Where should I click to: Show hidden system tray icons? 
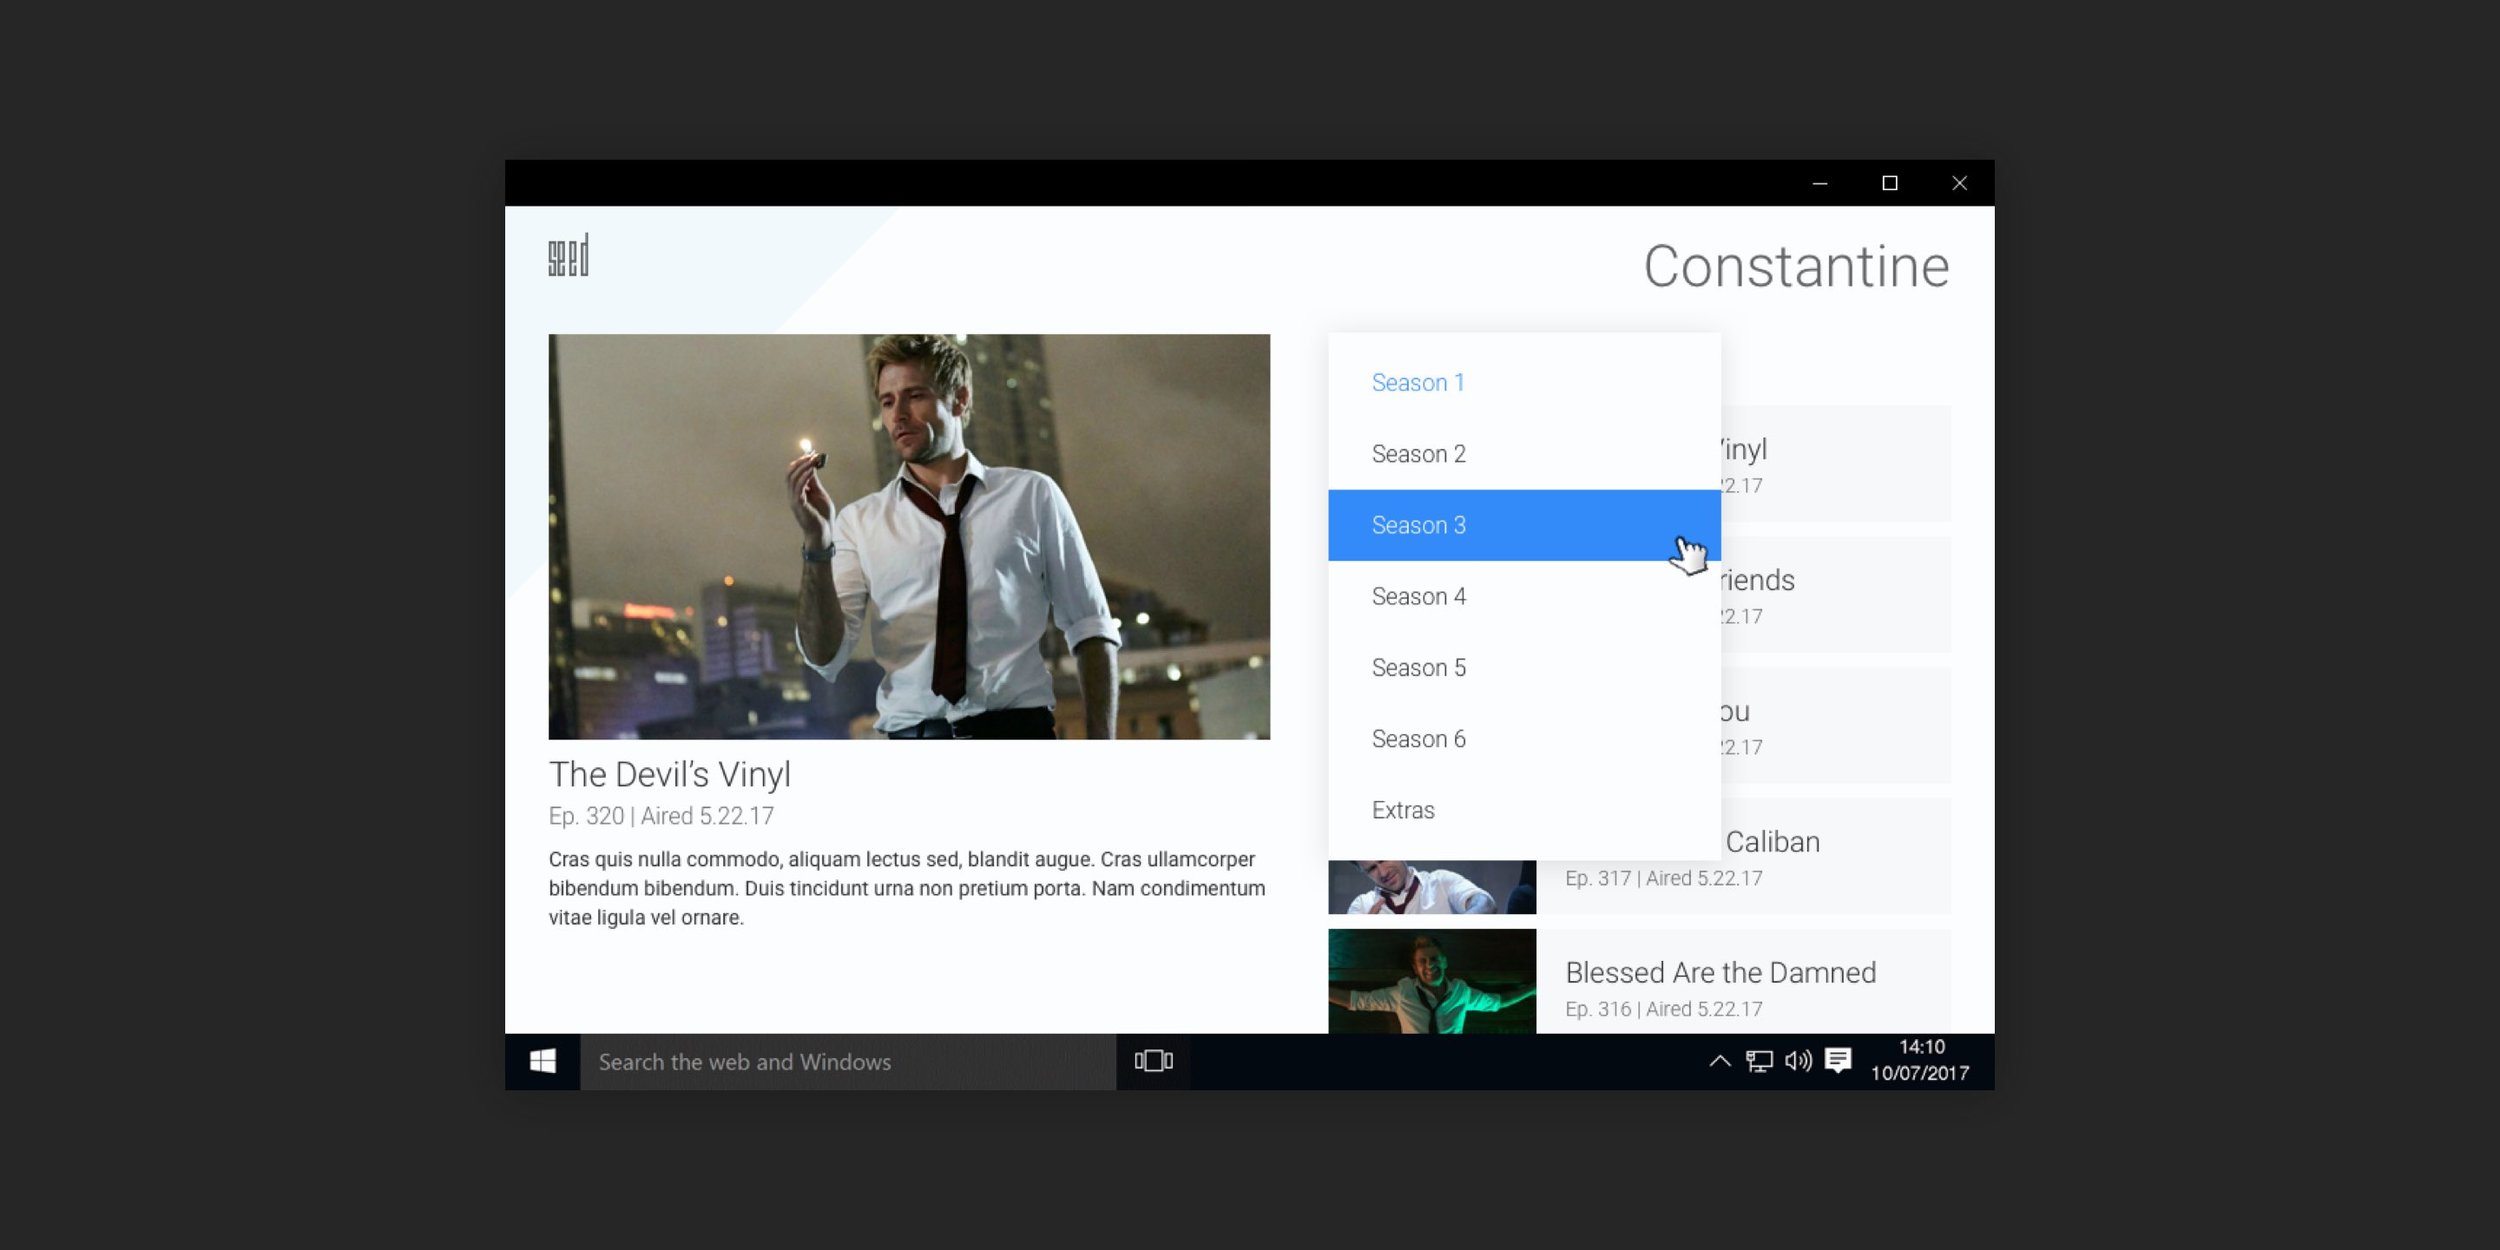(x=1719, y=1061)
